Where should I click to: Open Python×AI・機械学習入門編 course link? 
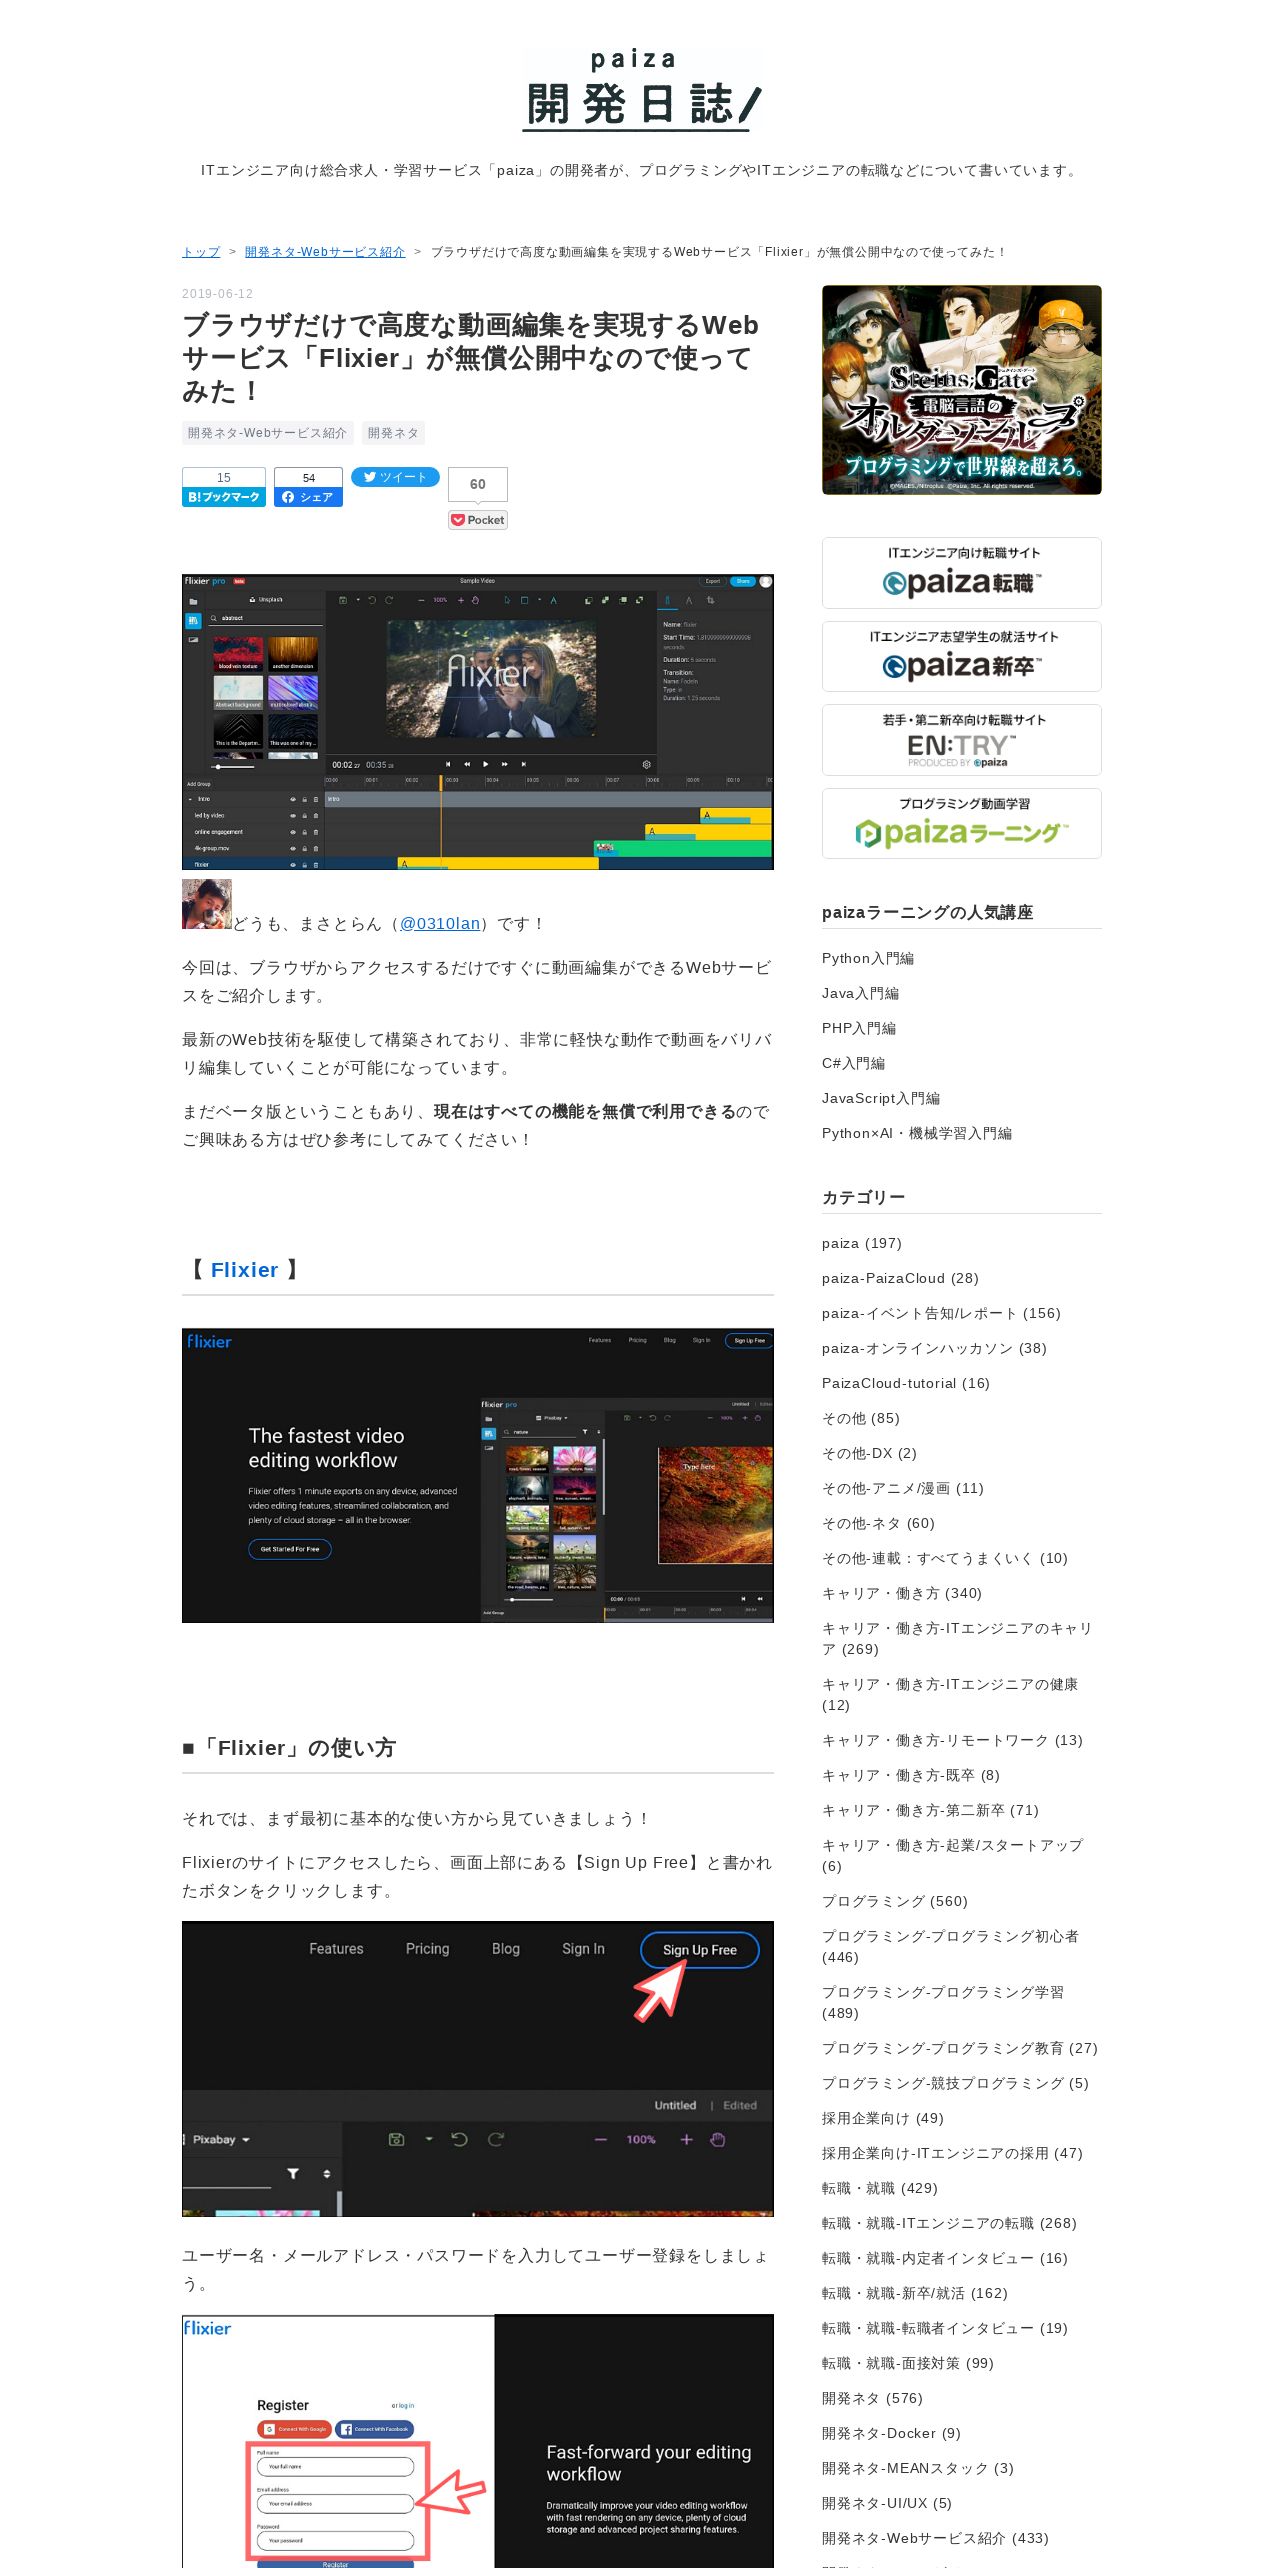pos(917,1133)
